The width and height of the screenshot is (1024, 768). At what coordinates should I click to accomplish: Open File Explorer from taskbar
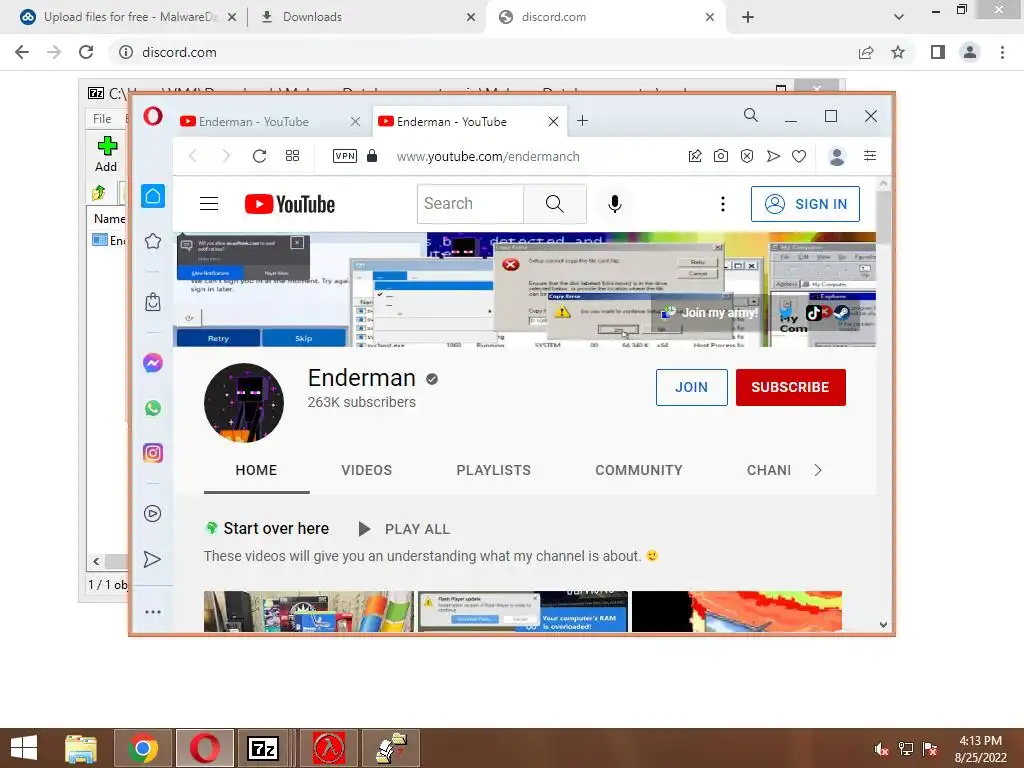[x=81, y=748]
